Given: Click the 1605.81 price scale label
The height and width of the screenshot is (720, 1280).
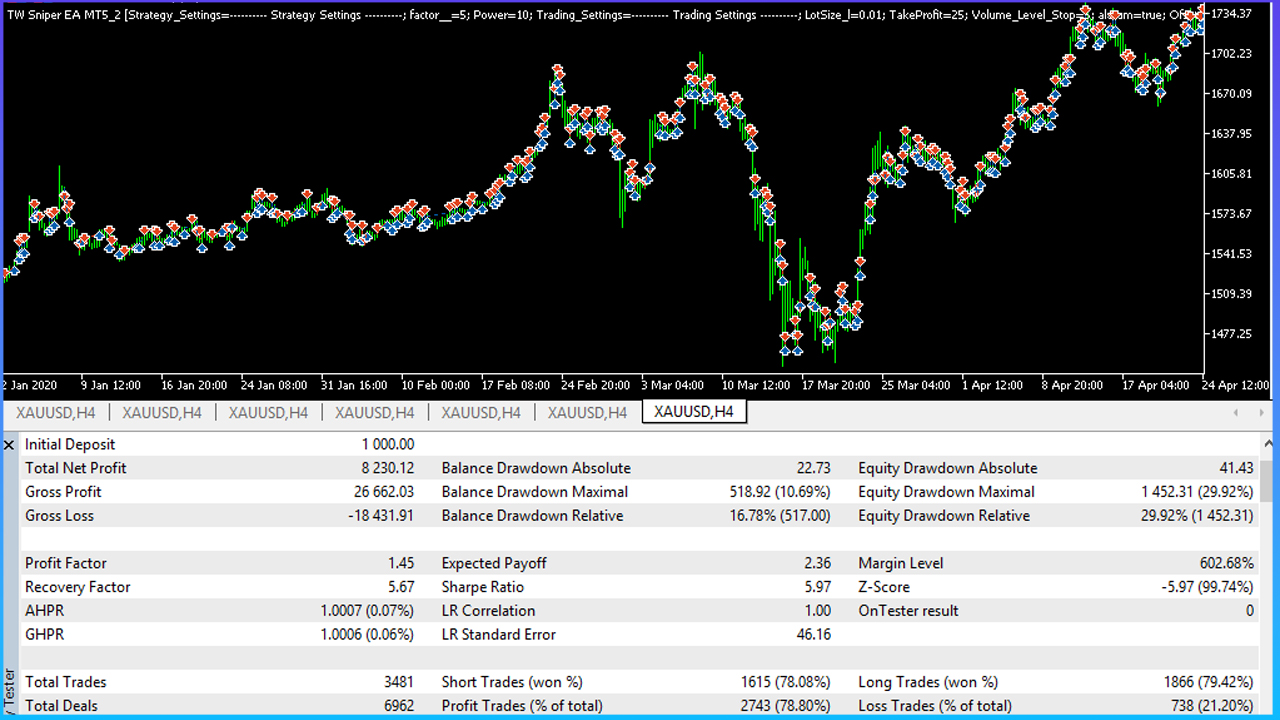Looking at the screenshot, I should 1232,173.
